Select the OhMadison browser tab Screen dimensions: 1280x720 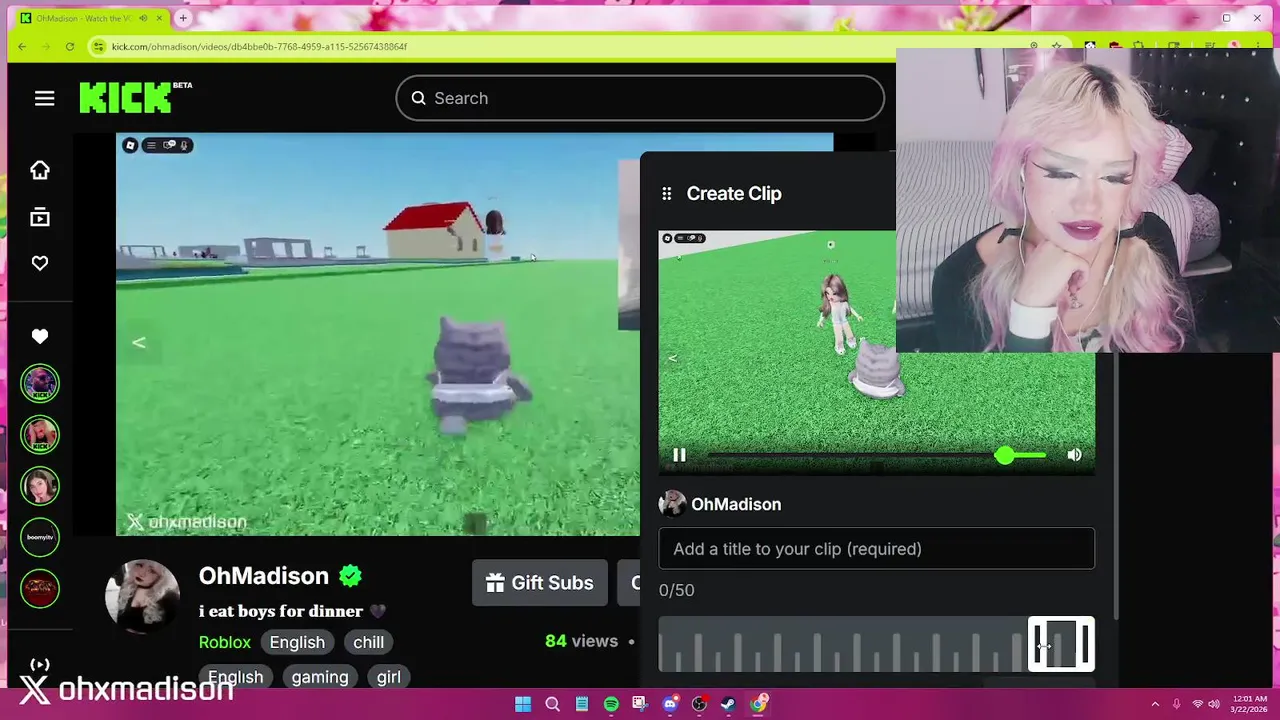pyautogui.click(x=90, y=18)
